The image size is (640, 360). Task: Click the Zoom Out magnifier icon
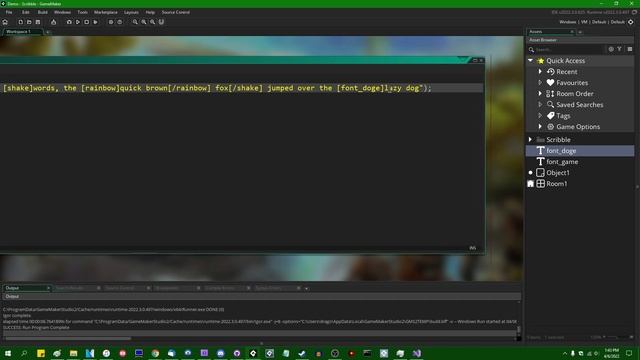[135, 22]
